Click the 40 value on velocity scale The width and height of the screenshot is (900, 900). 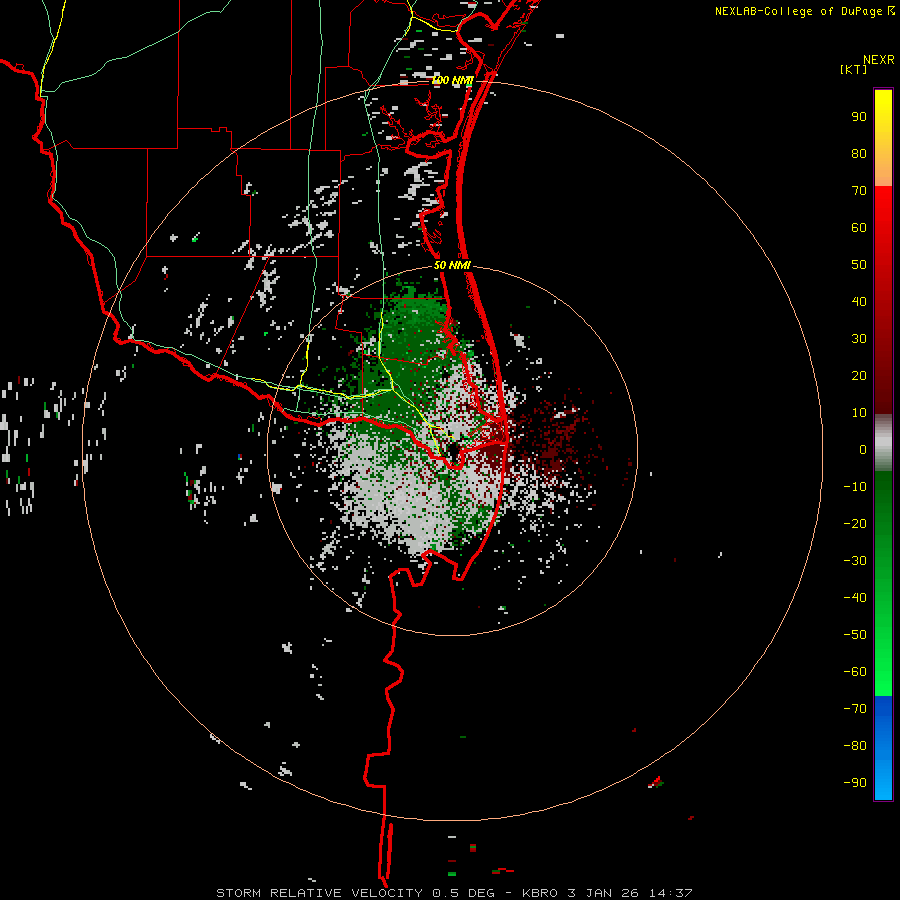point(859,302)
